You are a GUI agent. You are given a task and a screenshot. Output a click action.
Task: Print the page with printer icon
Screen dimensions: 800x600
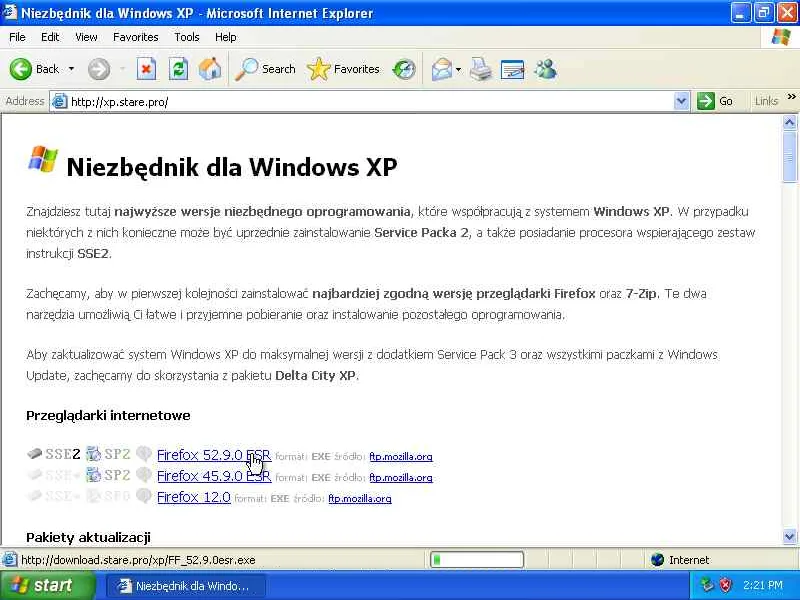[481, 69]
